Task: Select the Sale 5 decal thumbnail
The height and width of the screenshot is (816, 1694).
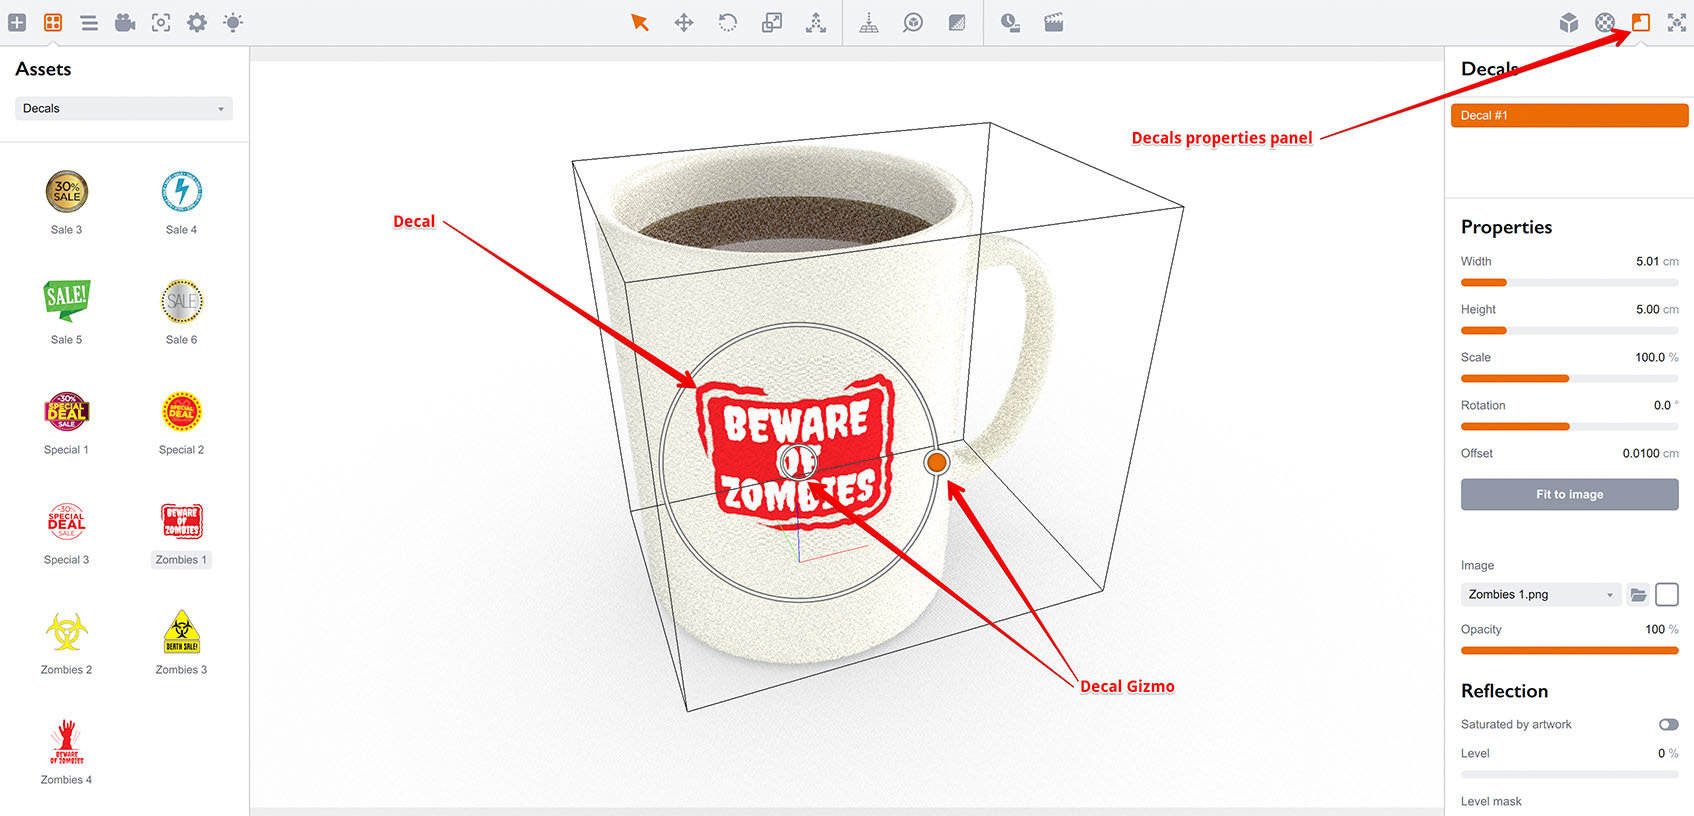Action: [x=67, y=301]
